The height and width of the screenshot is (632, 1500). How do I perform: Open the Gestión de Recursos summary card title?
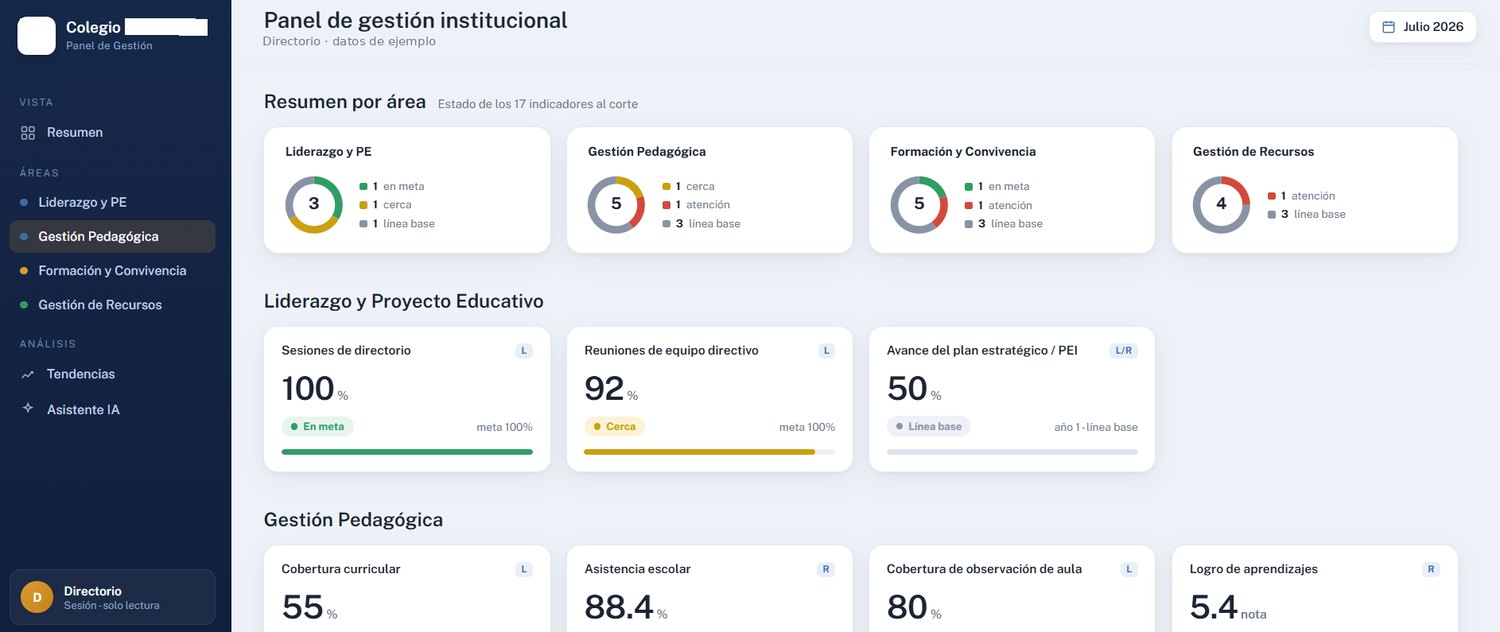[1253, 152]
